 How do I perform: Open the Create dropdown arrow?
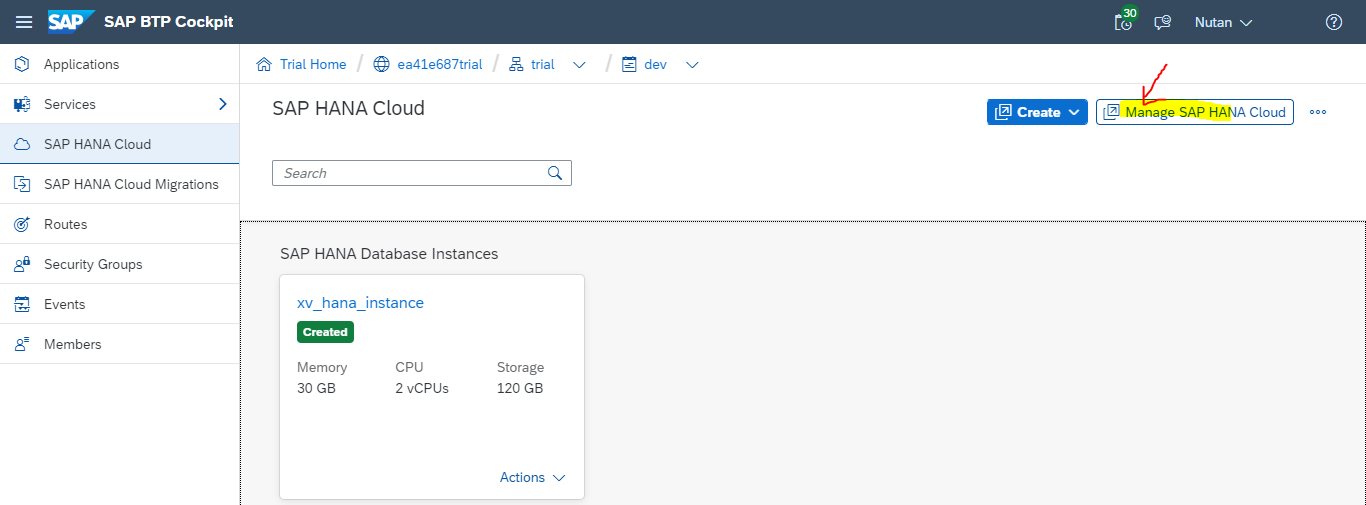pos(1074,112)
